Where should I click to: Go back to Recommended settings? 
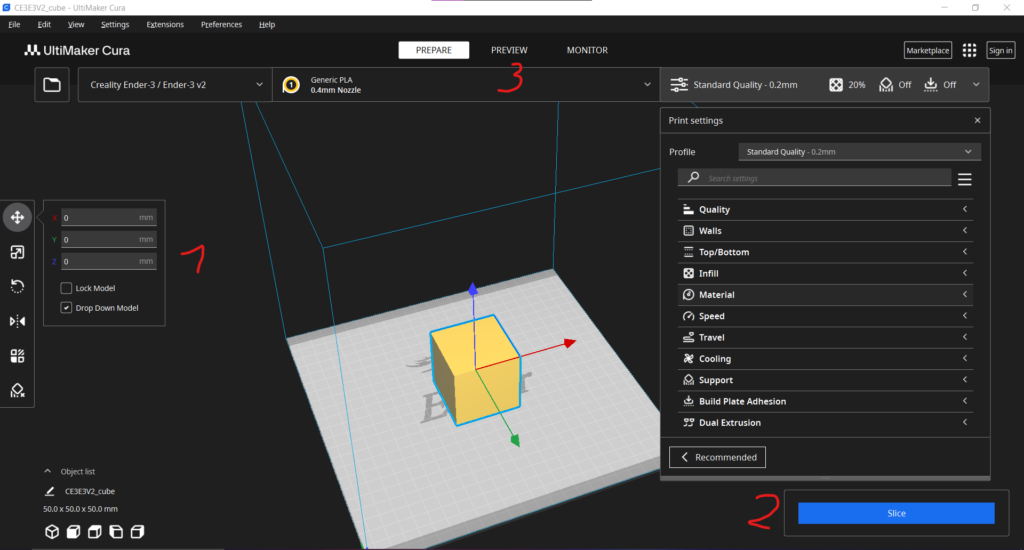(x=717, y=457)
